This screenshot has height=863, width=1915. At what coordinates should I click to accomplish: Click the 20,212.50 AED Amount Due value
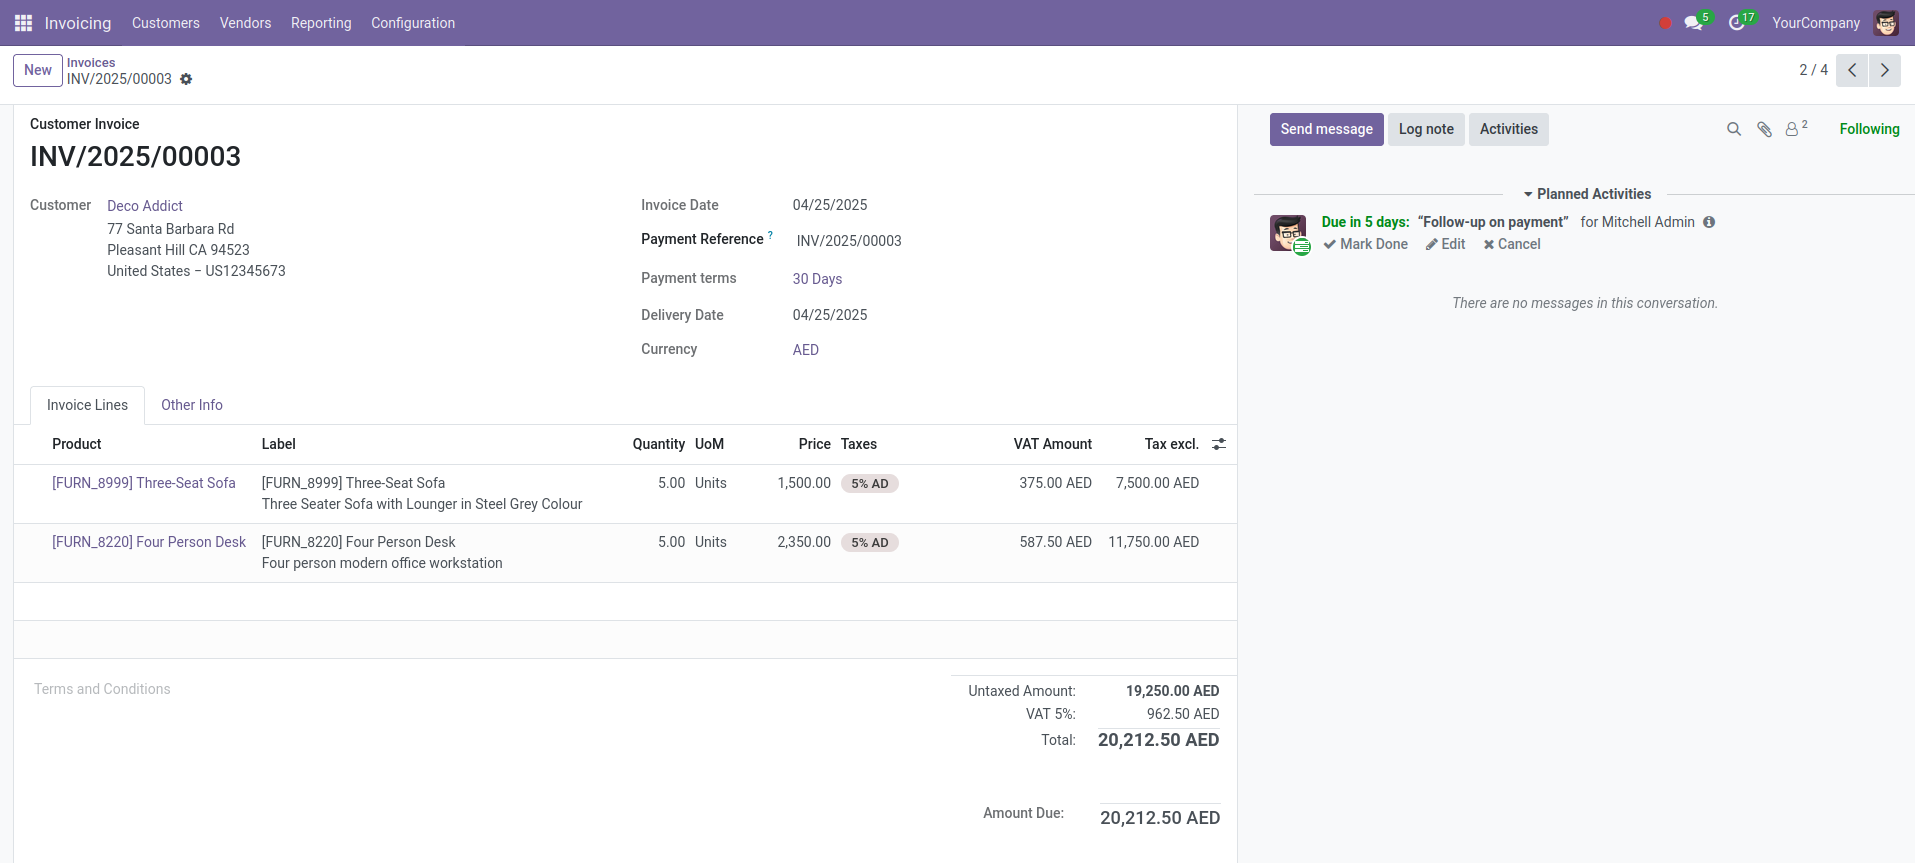(x=1160, y=818)
